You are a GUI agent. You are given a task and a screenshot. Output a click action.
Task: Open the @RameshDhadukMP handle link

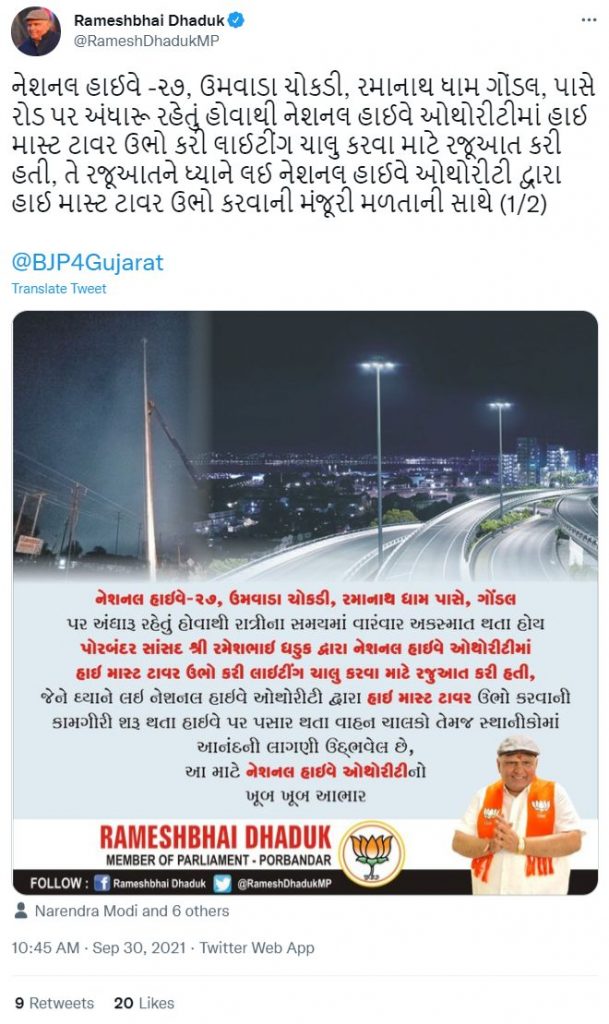[146, 40]
